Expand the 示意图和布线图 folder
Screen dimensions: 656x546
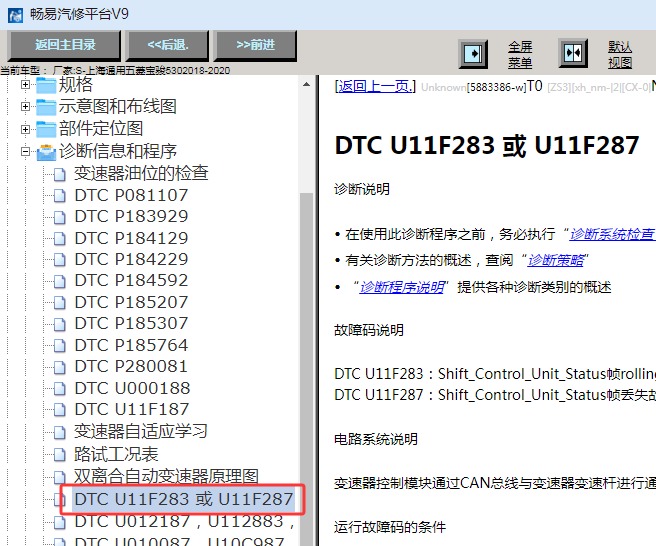pos(25,107)
